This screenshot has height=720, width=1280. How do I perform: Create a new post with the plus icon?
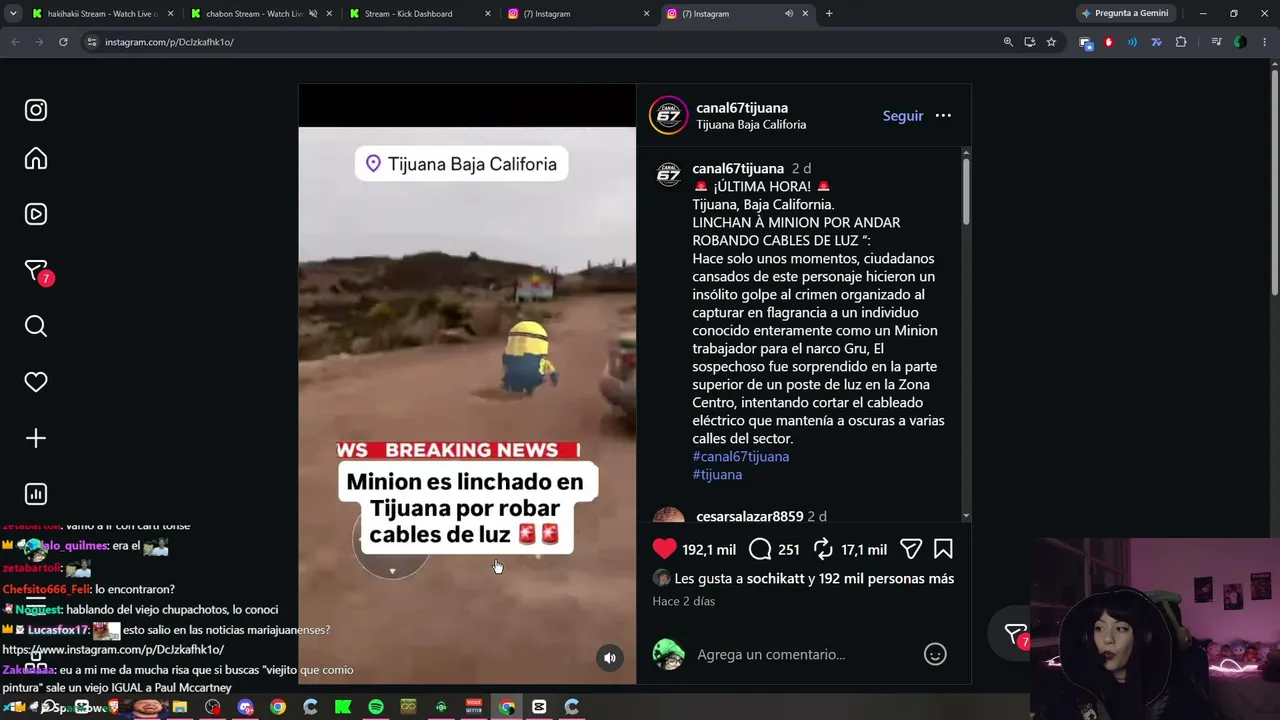point(36,438)
